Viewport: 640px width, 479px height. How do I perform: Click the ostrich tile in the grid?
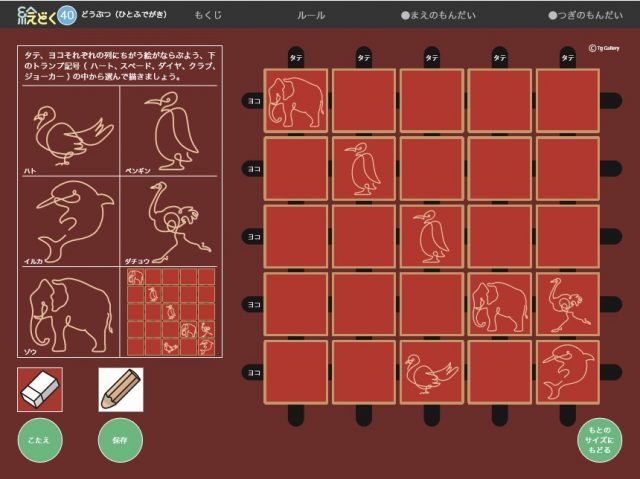click(x=568, y=305)
